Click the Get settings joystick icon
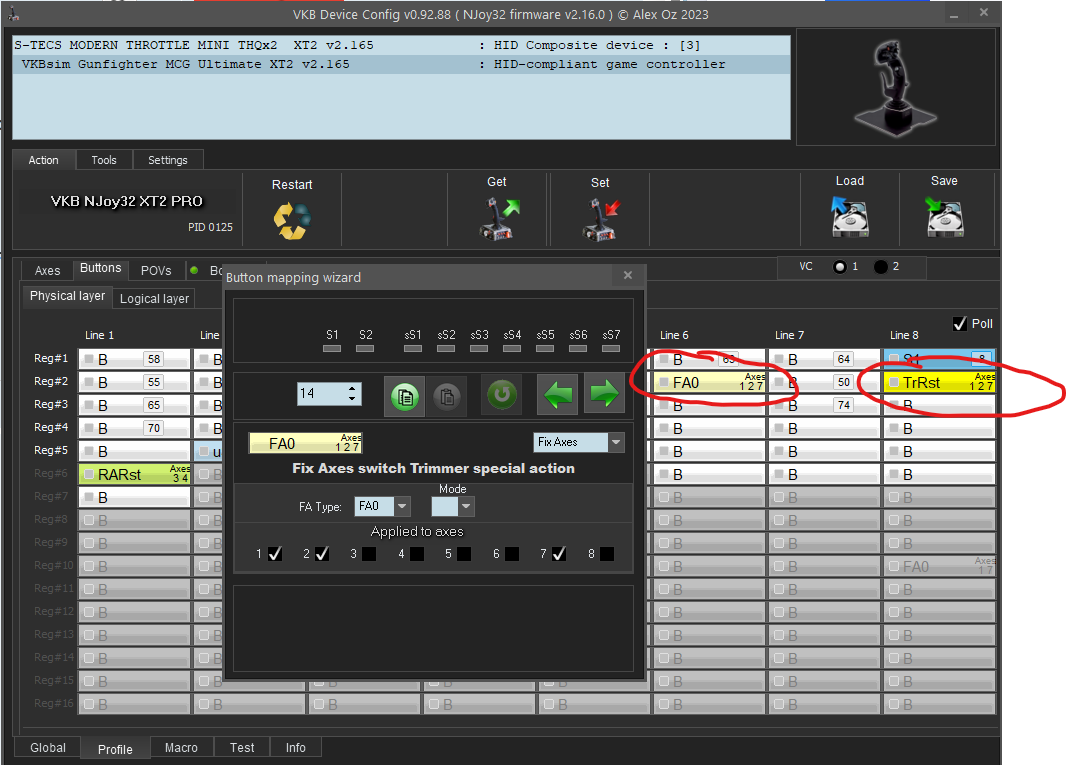This screenshot has height=765, width=1067. (x=497, y=218)
